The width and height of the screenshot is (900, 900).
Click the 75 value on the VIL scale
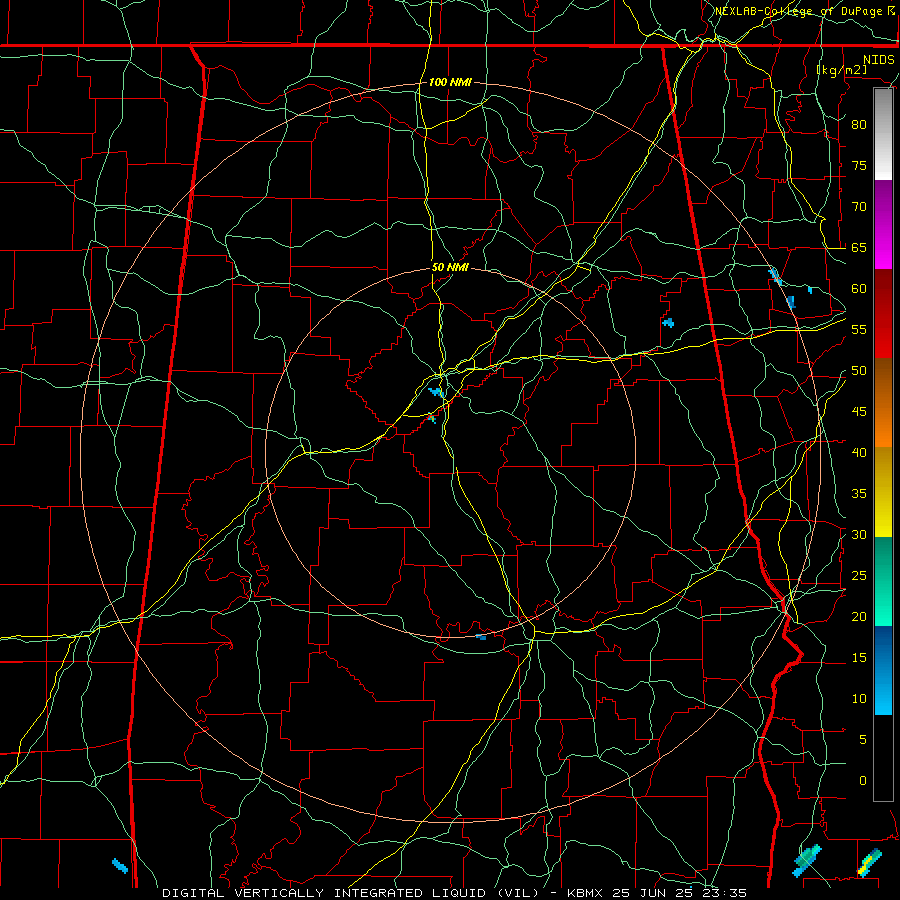click(859, 165)
